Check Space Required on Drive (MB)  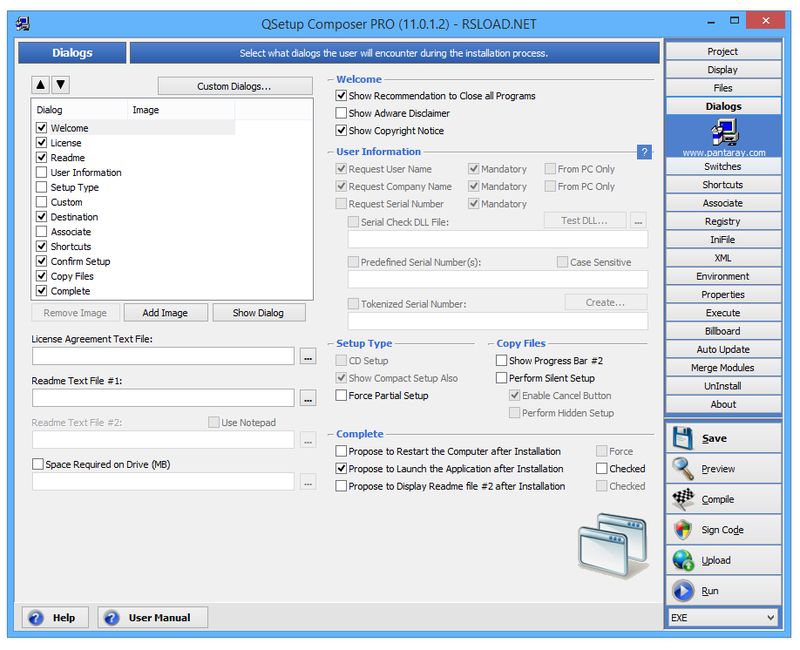click(x=38, y=464)
